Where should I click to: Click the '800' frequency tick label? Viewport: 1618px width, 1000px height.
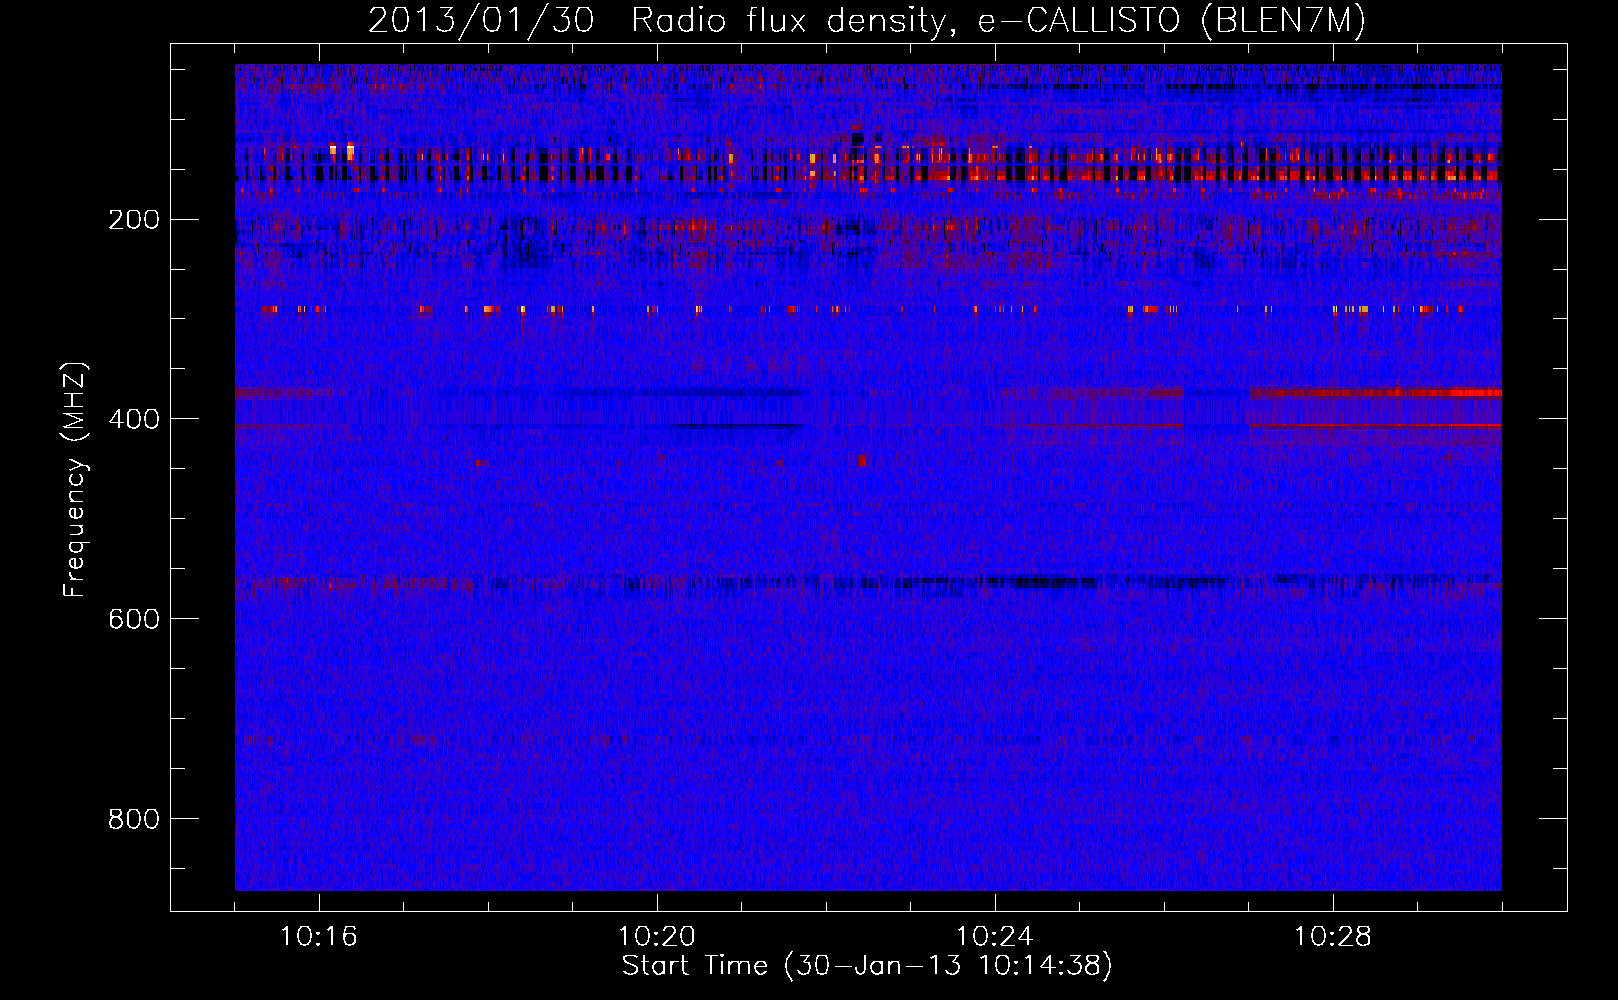tap(134, 820)
